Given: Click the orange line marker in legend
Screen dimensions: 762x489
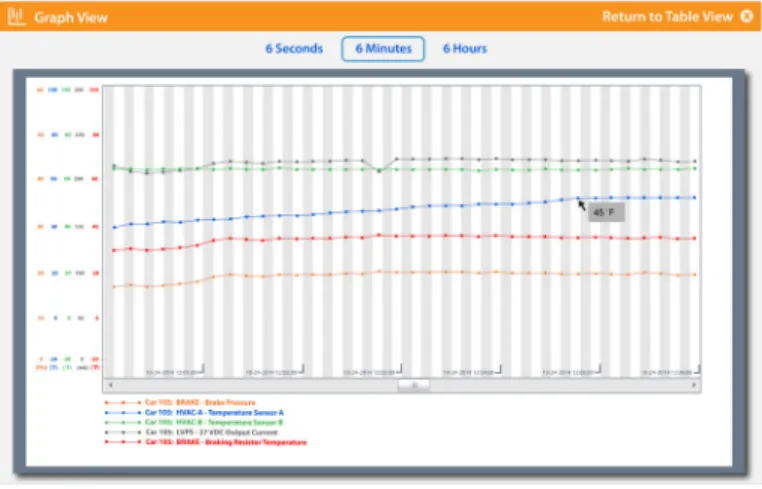Looking at the screenshot, I should [123, 402].
